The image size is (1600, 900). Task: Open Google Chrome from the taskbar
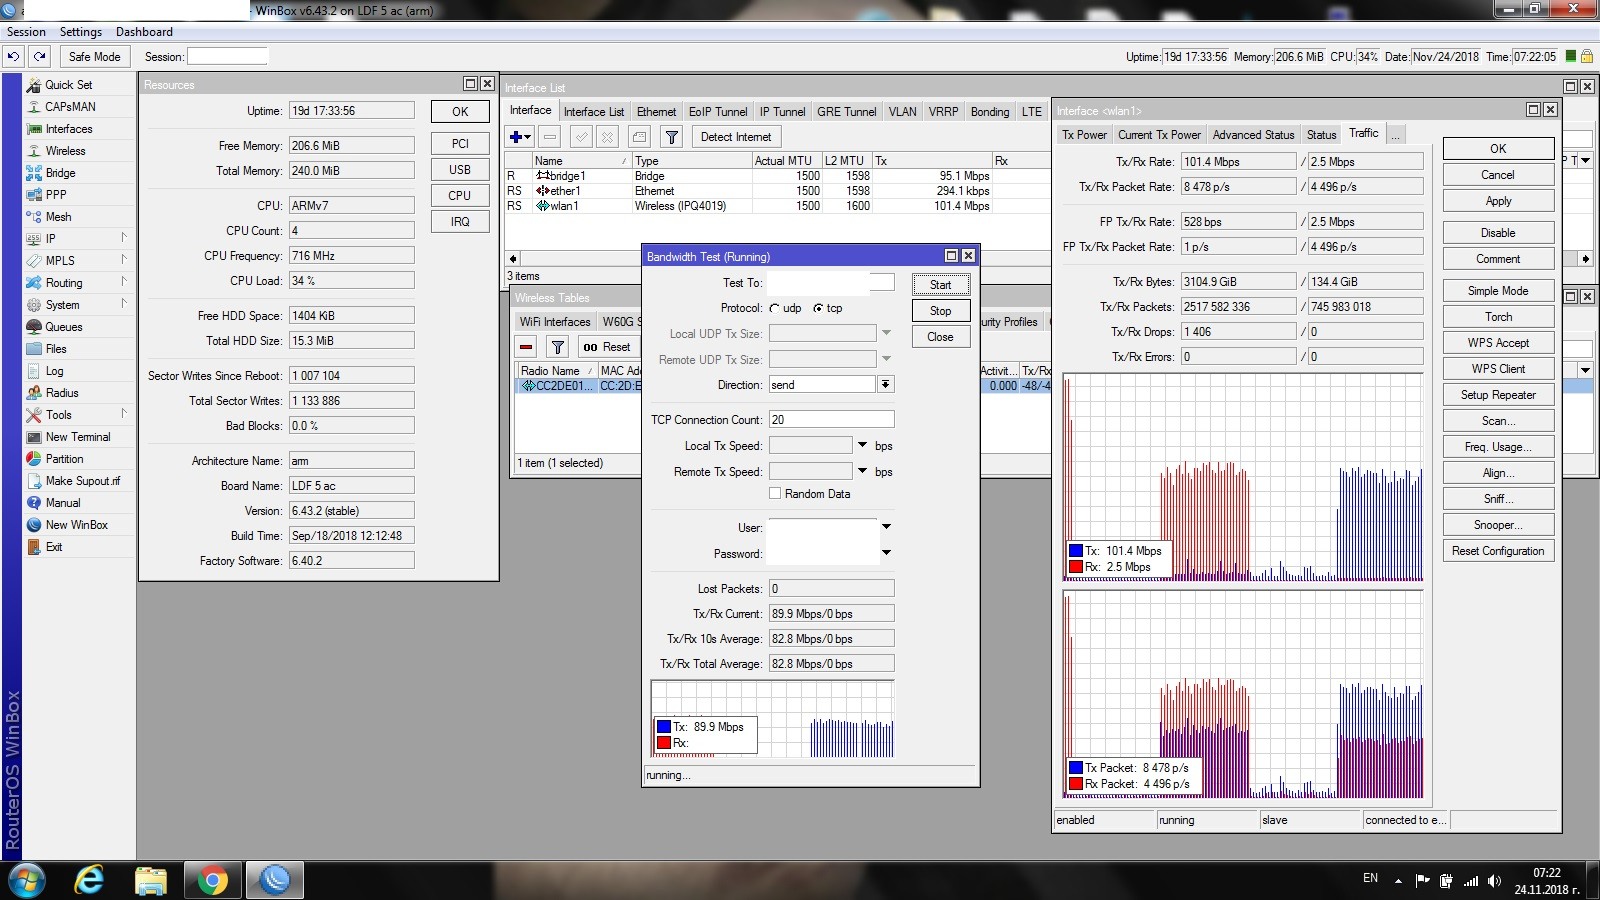[x=212, y=880]
